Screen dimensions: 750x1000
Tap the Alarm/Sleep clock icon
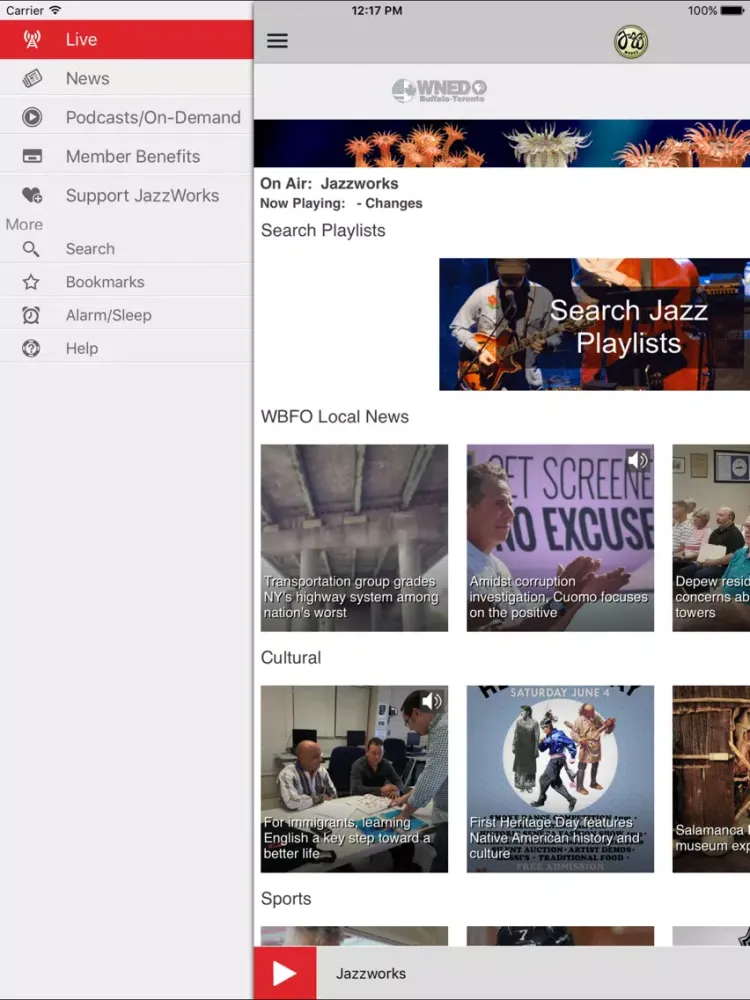31,315
